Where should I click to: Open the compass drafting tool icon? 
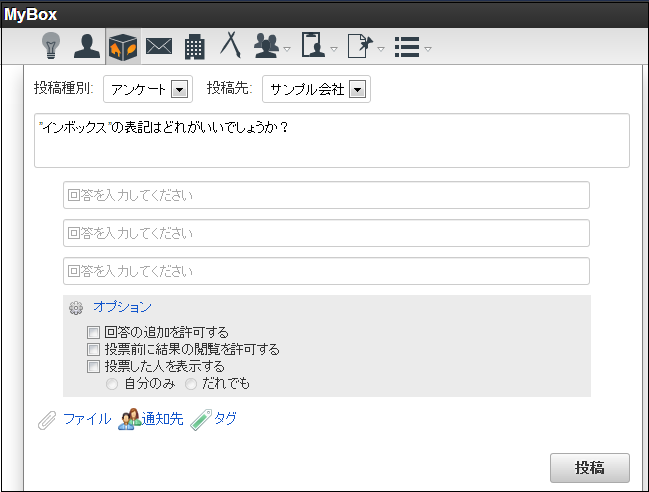point(231,45)
